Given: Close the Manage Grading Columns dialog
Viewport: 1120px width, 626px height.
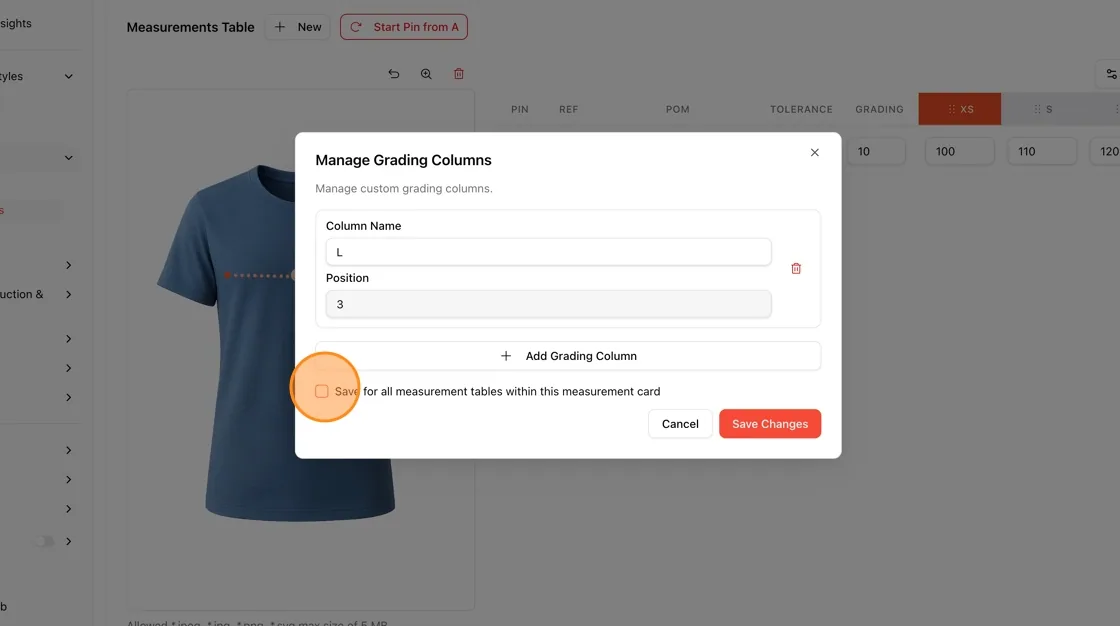Looking at the screenshot, I should click(x=814, y=152).
